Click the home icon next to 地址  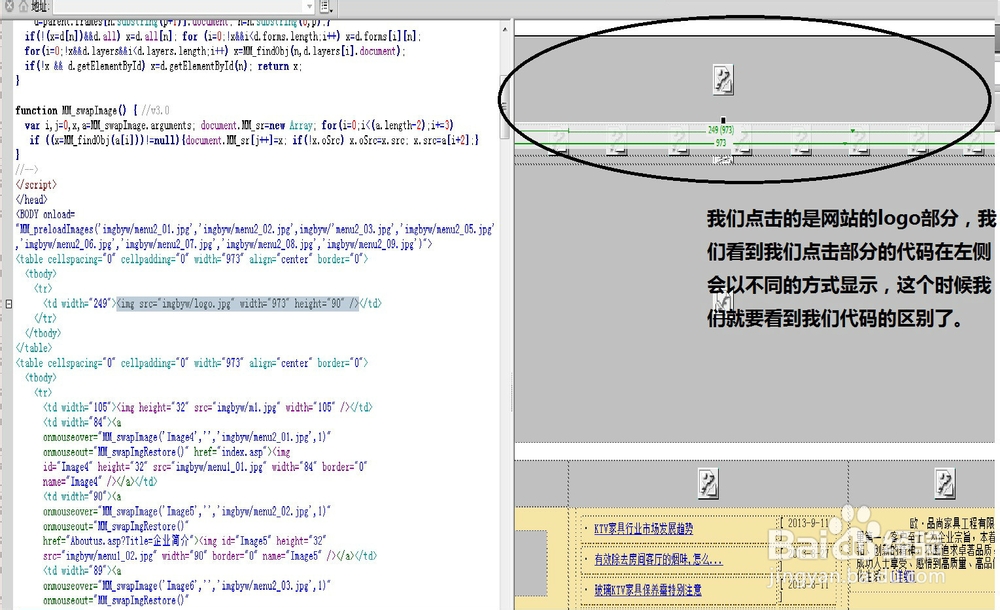23,6
